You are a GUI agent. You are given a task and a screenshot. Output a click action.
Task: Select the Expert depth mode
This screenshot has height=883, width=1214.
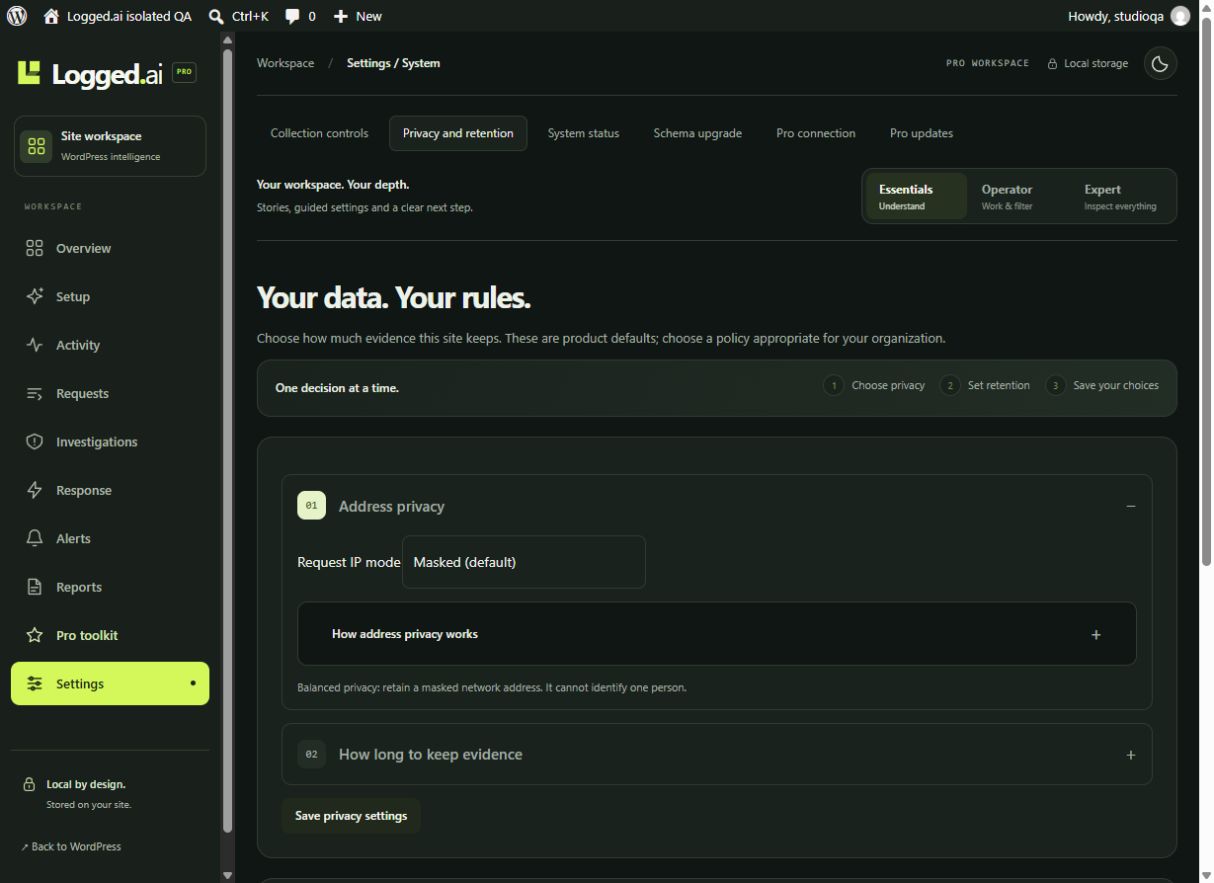(x=1121, y=196)
